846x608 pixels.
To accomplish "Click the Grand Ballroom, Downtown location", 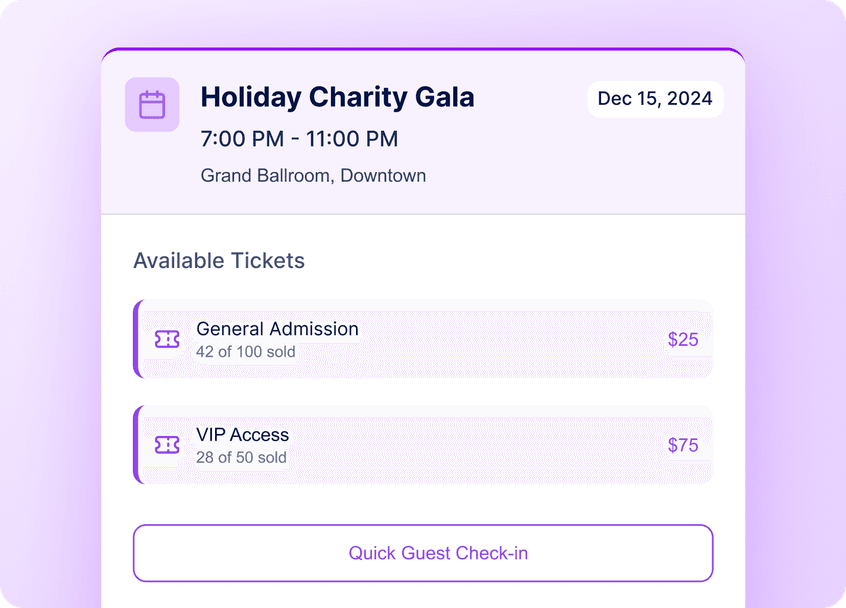I will point(313,176).
